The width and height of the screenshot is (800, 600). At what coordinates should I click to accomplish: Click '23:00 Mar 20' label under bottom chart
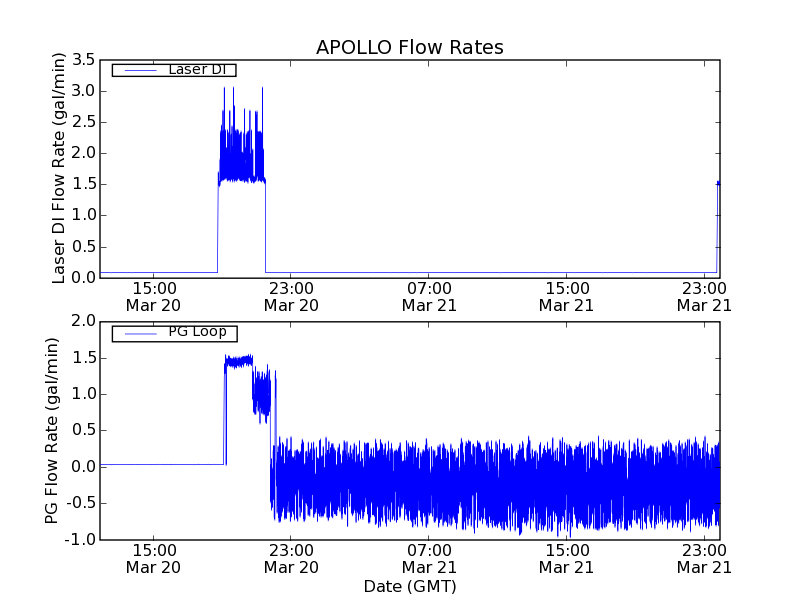coord(291,559)
